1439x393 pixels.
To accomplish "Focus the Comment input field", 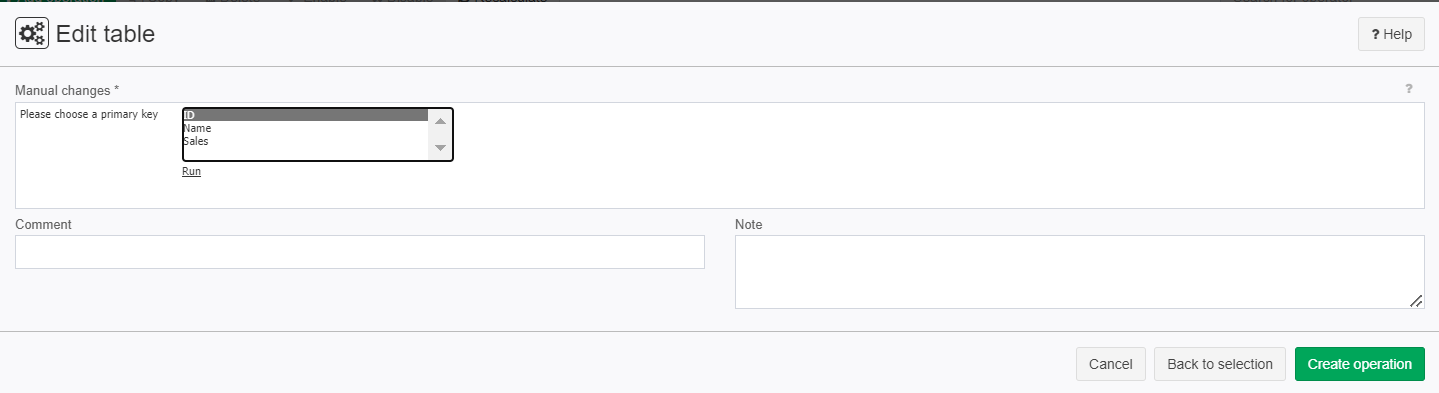I will 360,252.
